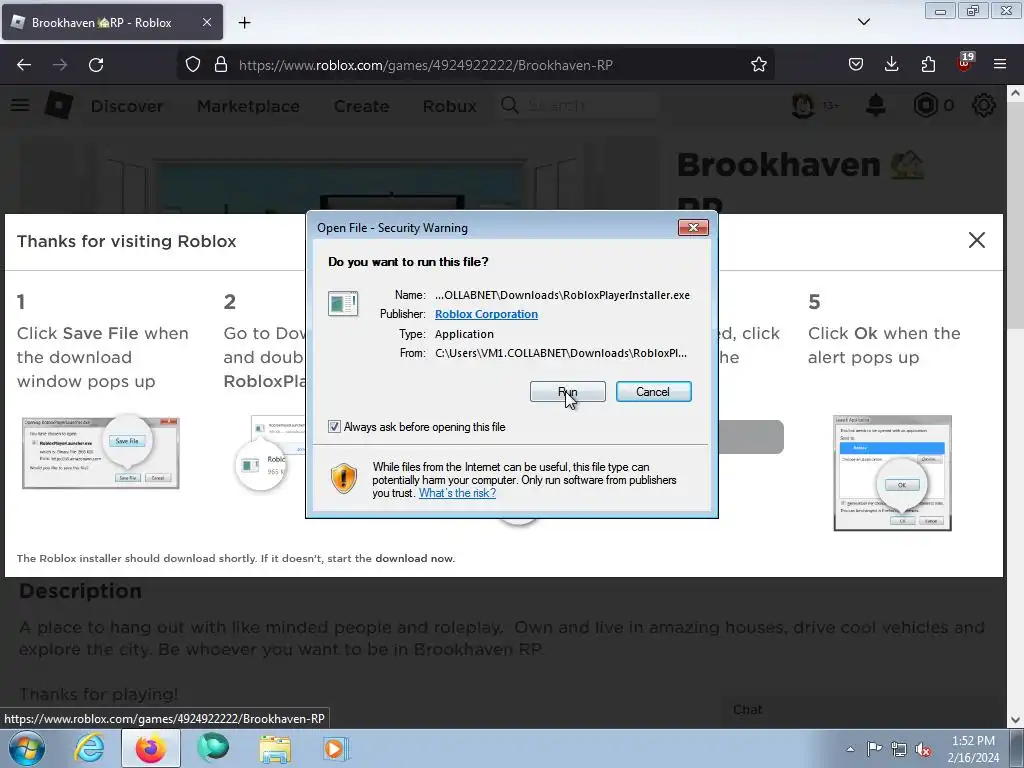Click the Action Center flag tray icon
The width and height of the screenshot is (1024, 768).
[x=874, y=749]
